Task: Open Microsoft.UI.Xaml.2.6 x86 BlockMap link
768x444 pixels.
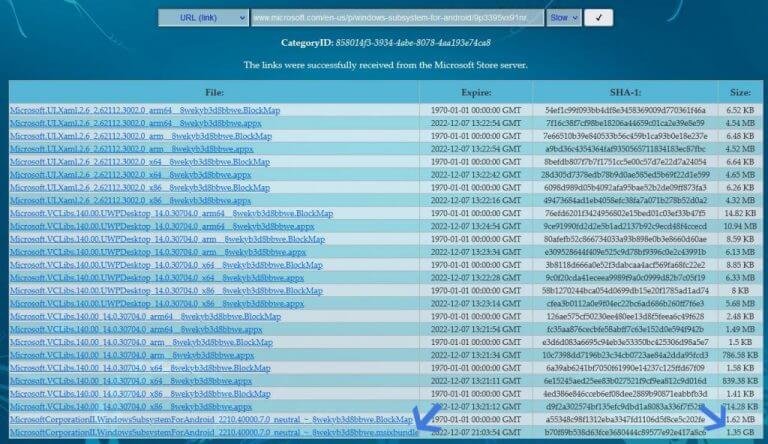Action: [x=140, y=187]
